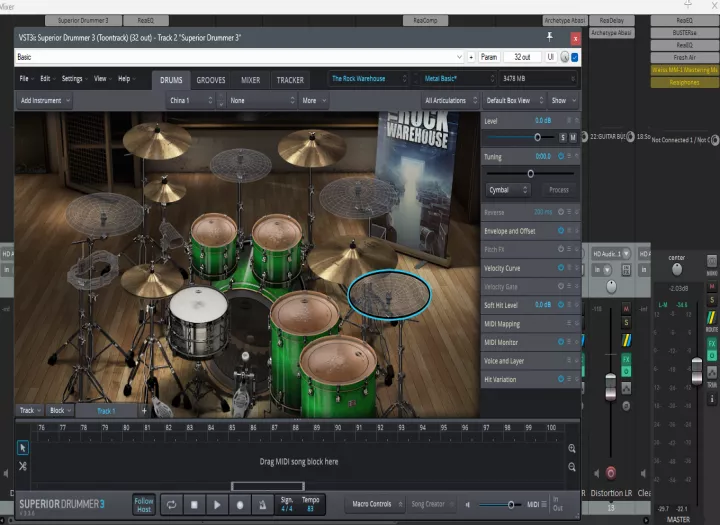Open the MIDI options menu icon in footer
This screenshot has height=525, width=720.
pyautogui.click(x=544, y=504)
